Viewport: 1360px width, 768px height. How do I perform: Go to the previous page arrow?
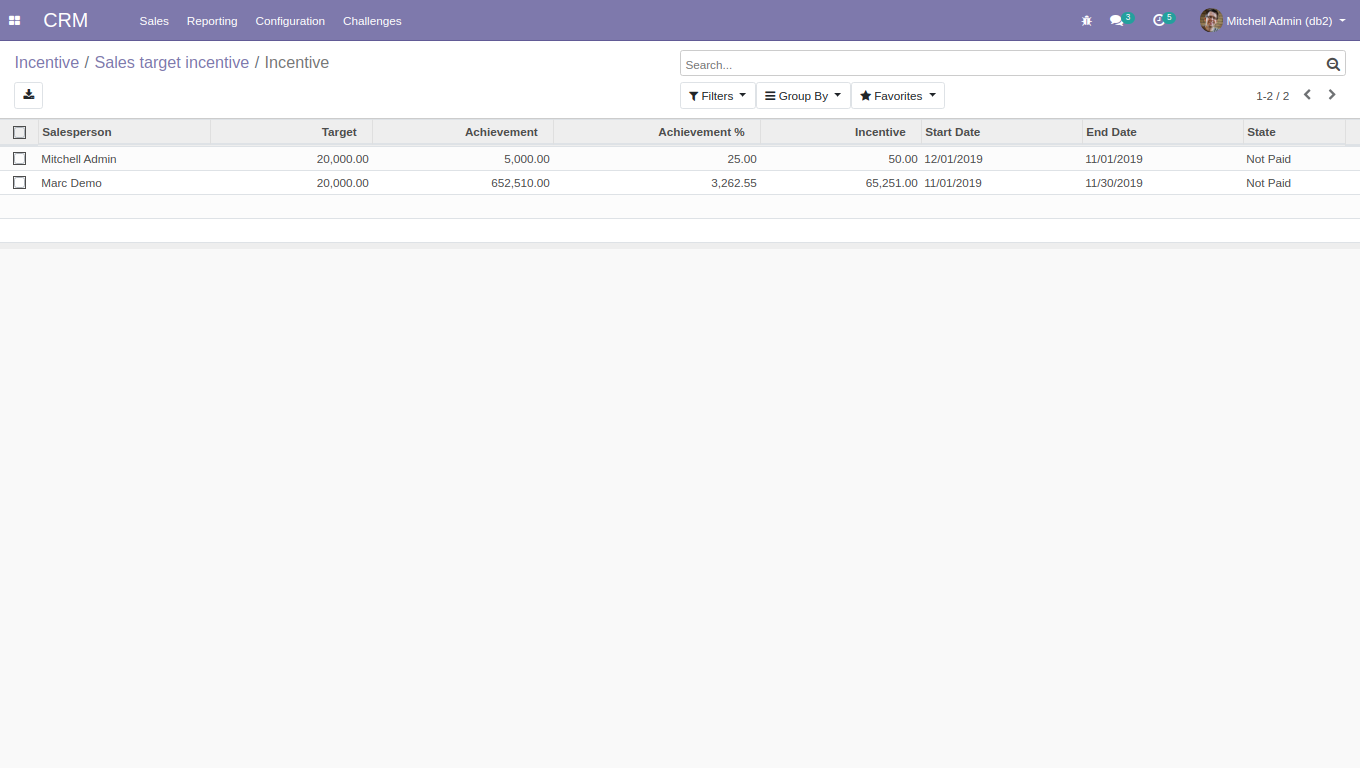point(1307,95)
